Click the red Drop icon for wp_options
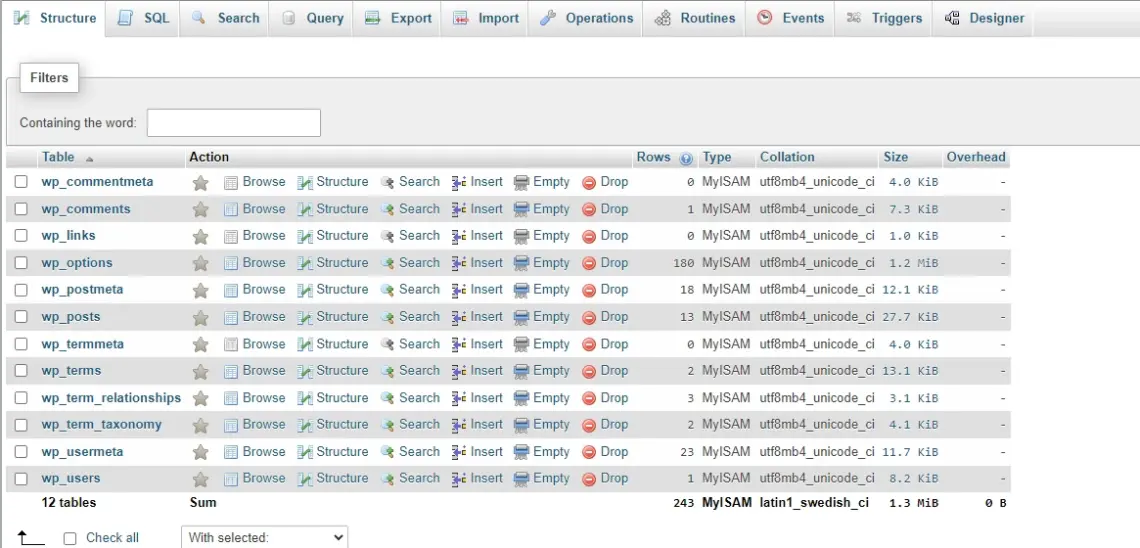The width and height of the screenshot is (1140, 548). (x=589, y=263)
